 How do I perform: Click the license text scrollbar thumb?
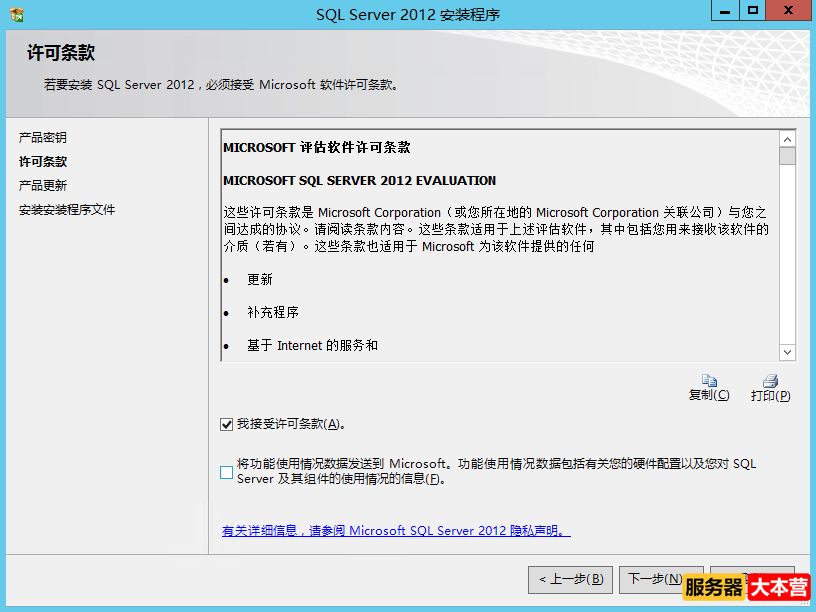(x=787, y=156)
